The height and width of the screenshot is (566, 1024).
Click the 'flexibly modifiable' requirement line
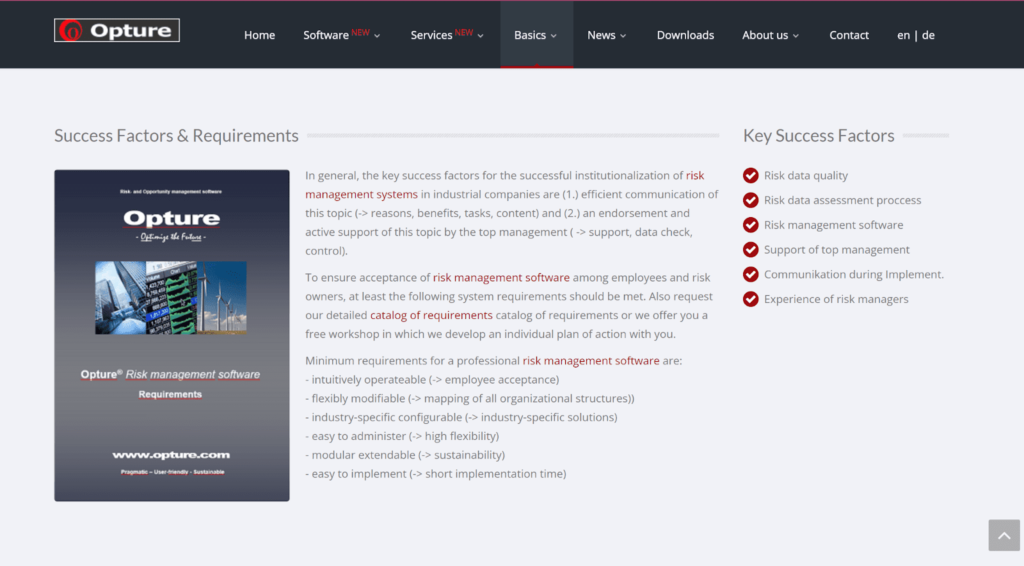point(470,398)
